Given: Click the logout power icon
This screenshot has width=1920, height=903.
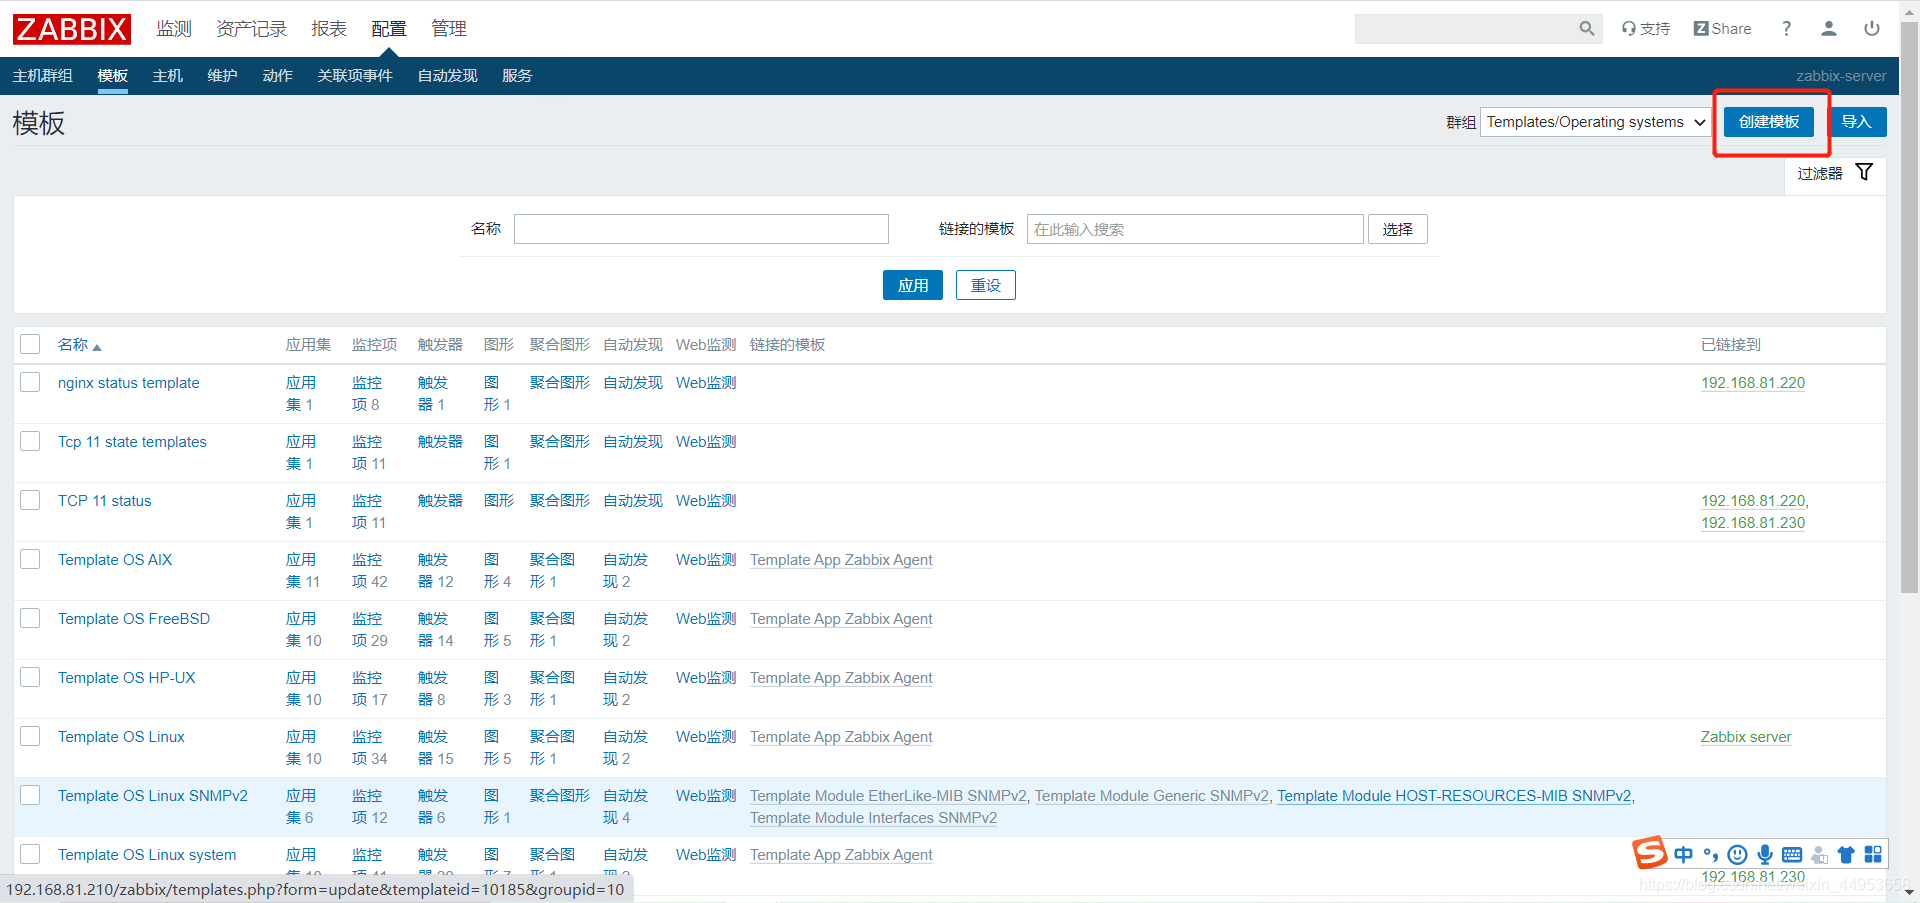Looking at the screenshot, I should point(1872,29).
